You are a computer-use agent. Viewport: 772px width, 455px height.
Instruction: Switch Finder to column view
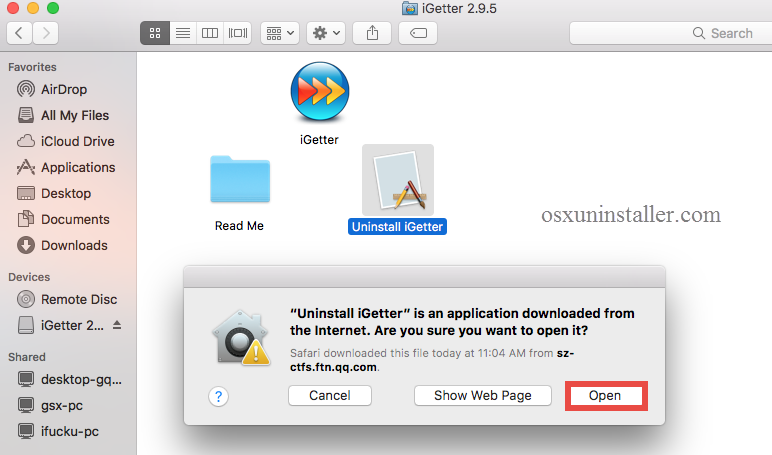tap(210, 33)
